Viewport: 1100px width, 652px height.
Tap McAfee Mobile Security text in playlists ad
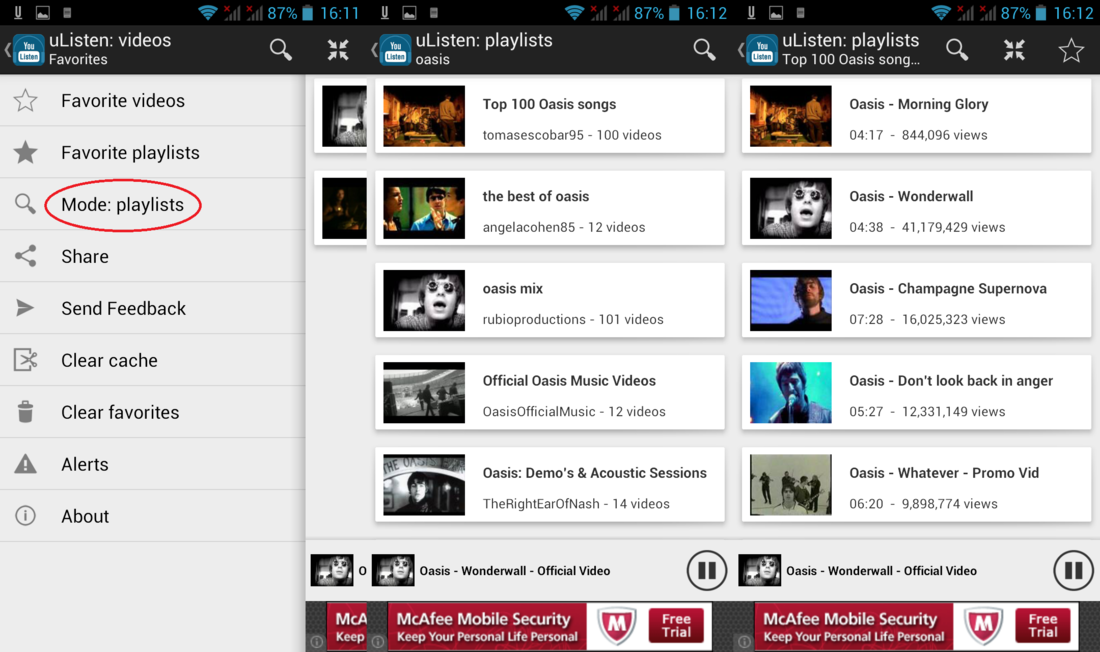click(x=483, y=618)
